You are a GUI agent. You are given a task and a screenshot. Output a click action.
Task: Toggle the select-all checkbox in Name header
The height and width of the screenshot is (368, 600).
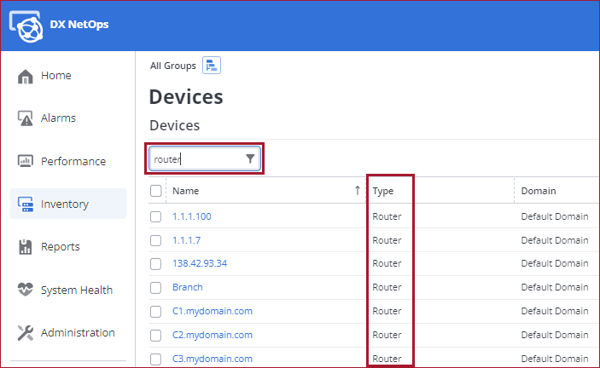pos(156,191)
